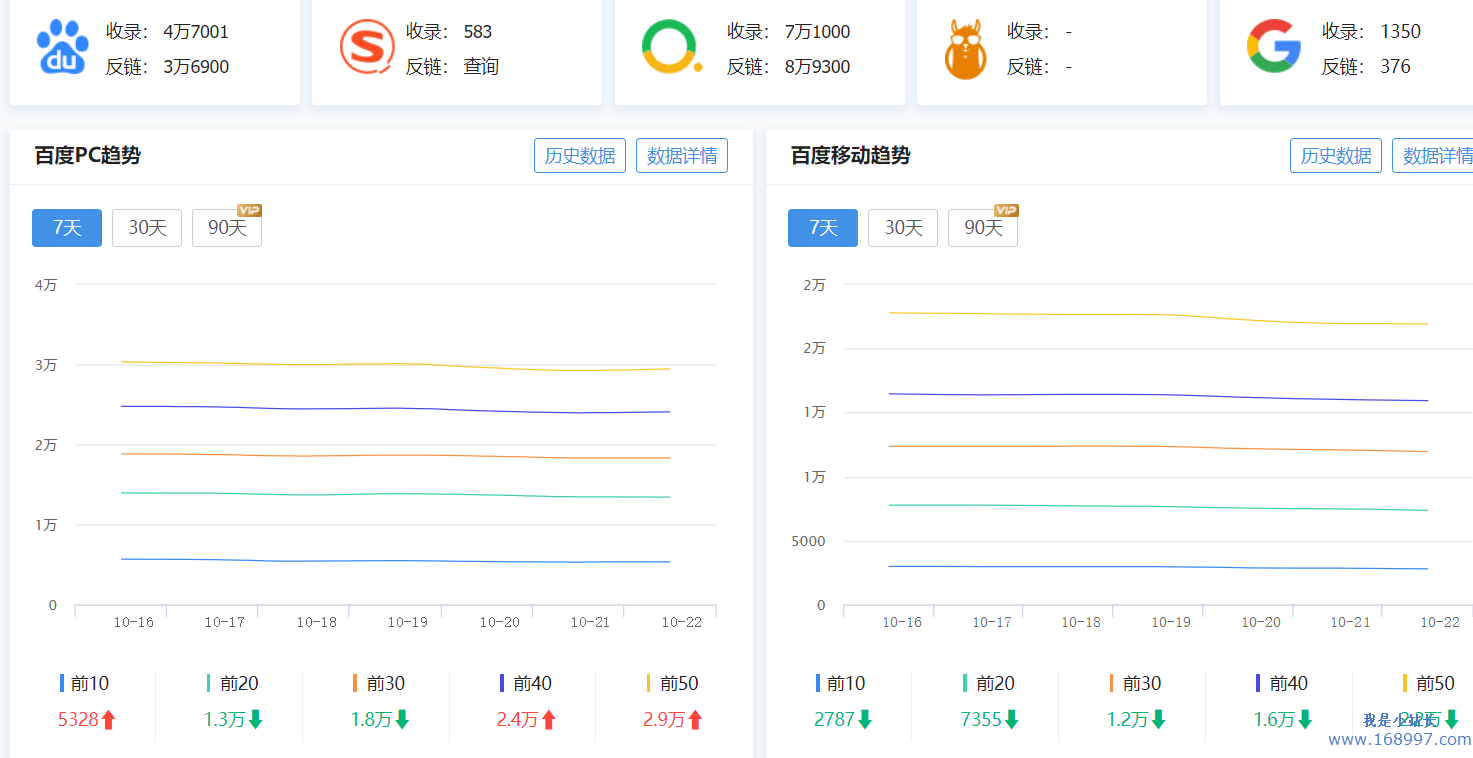Toggle 前40 series in PC chart legend
The width and height of the screenshot is (1473, 758).
point(525,684)
